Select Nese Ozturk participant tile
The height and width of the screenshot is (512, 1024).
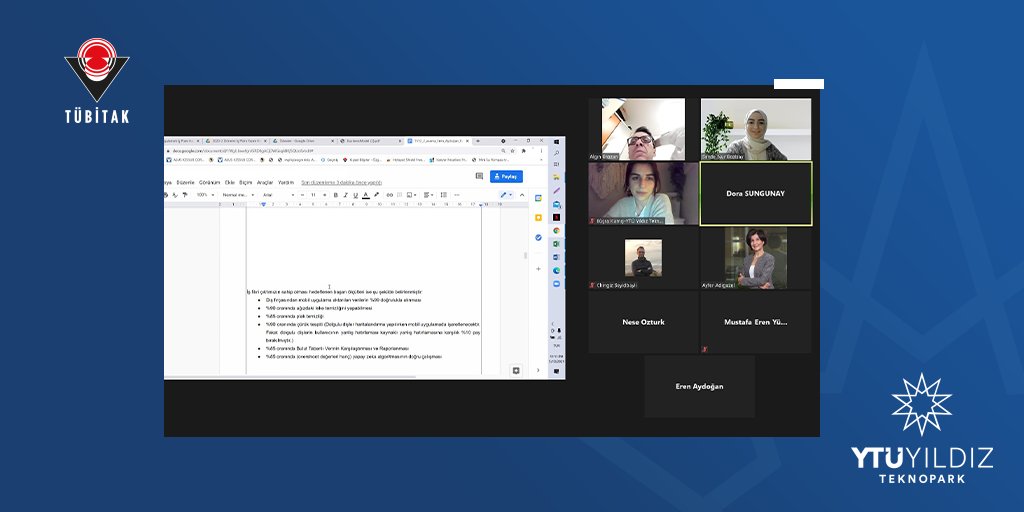tap(643, 322)
